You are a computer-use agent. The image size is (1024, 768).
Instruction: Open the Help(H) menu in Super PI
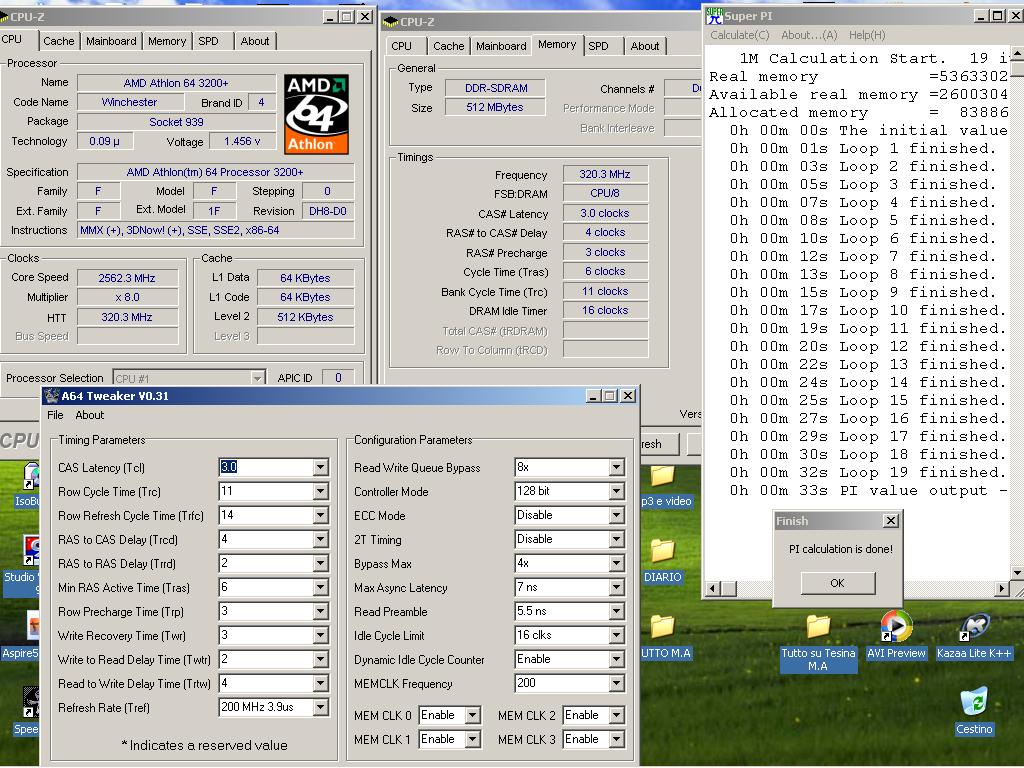[x=867, y=35]
